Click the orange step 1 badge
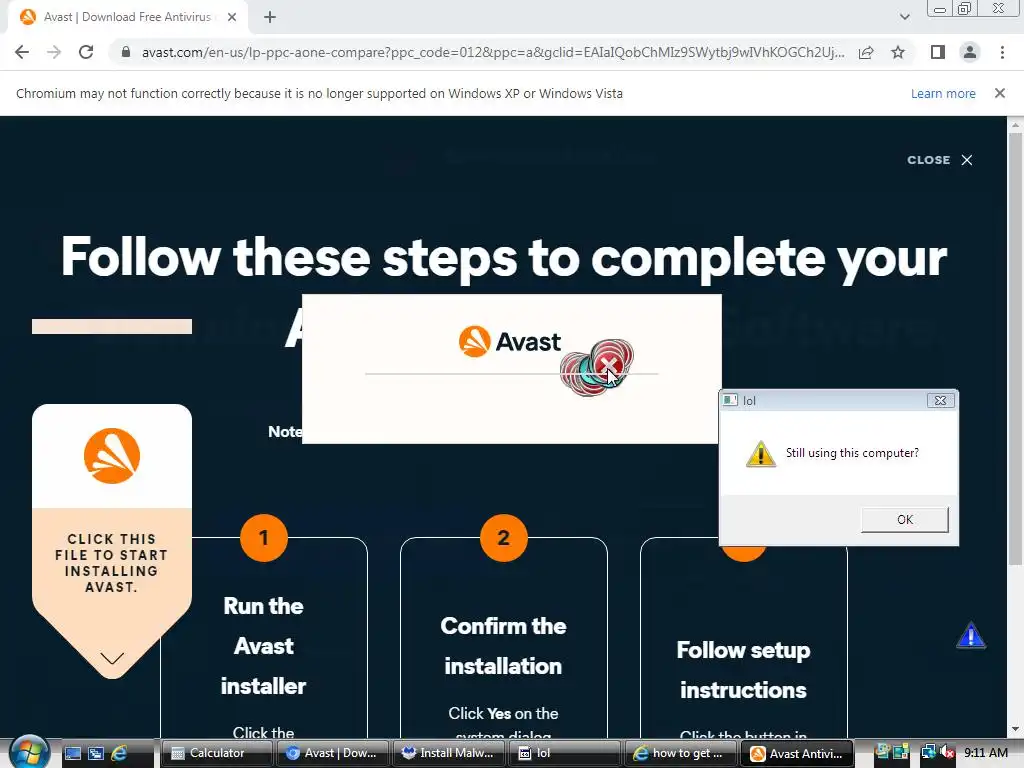Screen dimensions: 1024x768 point(264,538)
